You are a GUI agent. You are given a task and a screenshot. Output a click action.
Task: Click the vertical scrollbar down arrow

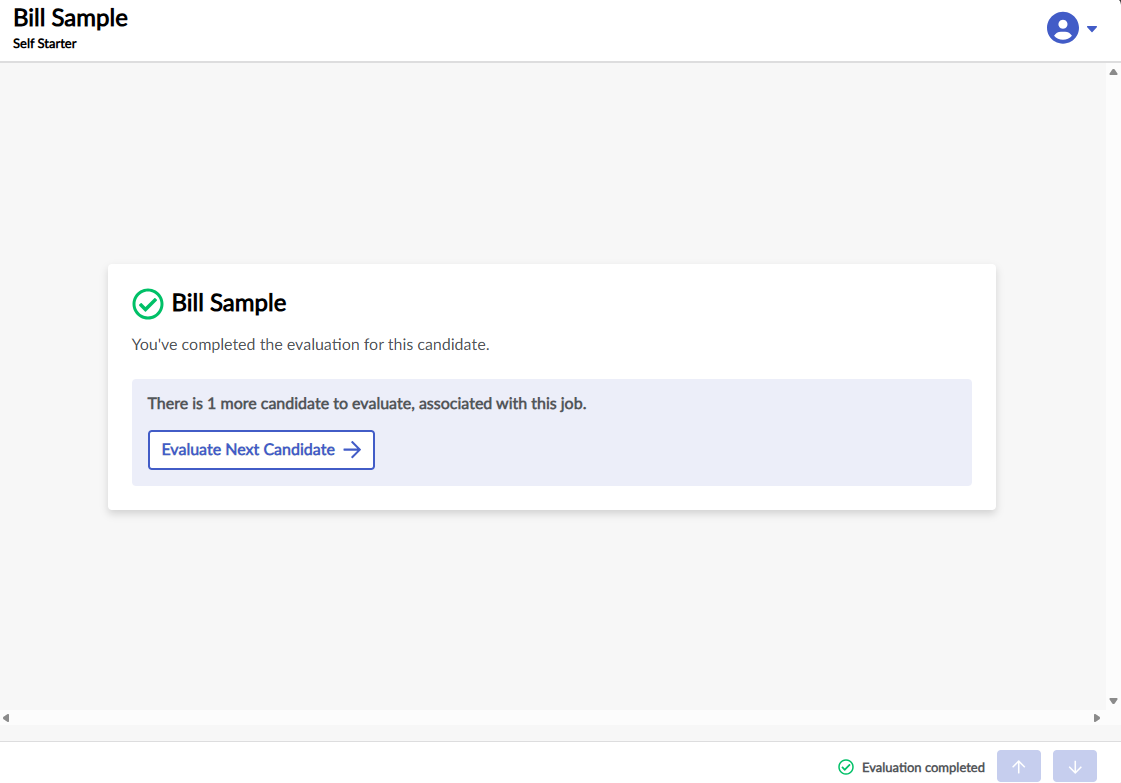point(1113,701)
